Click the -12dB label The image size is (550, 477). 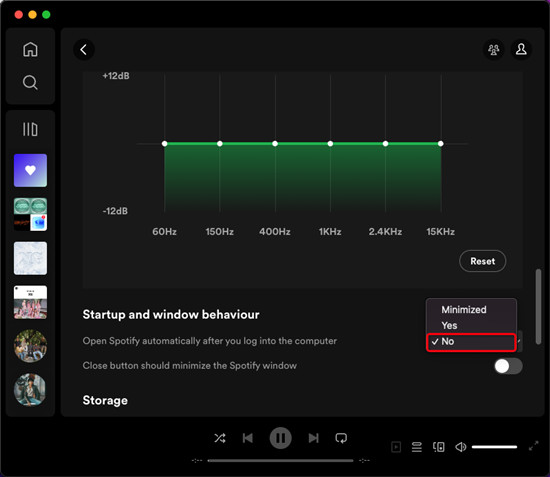[115, 211]
